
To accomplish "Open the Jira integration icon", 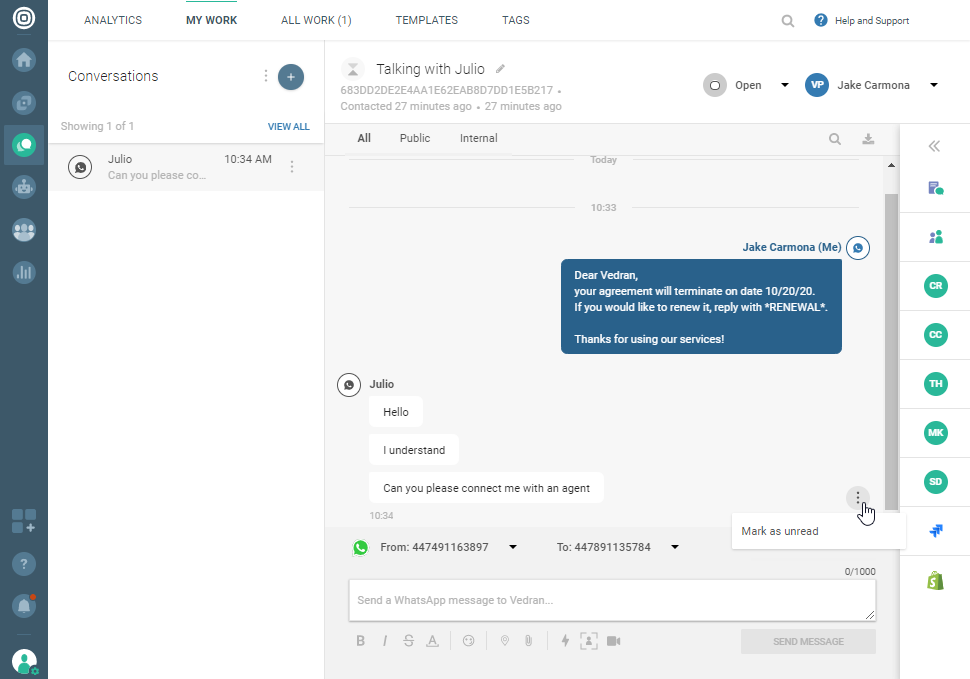I will point(935,531).
